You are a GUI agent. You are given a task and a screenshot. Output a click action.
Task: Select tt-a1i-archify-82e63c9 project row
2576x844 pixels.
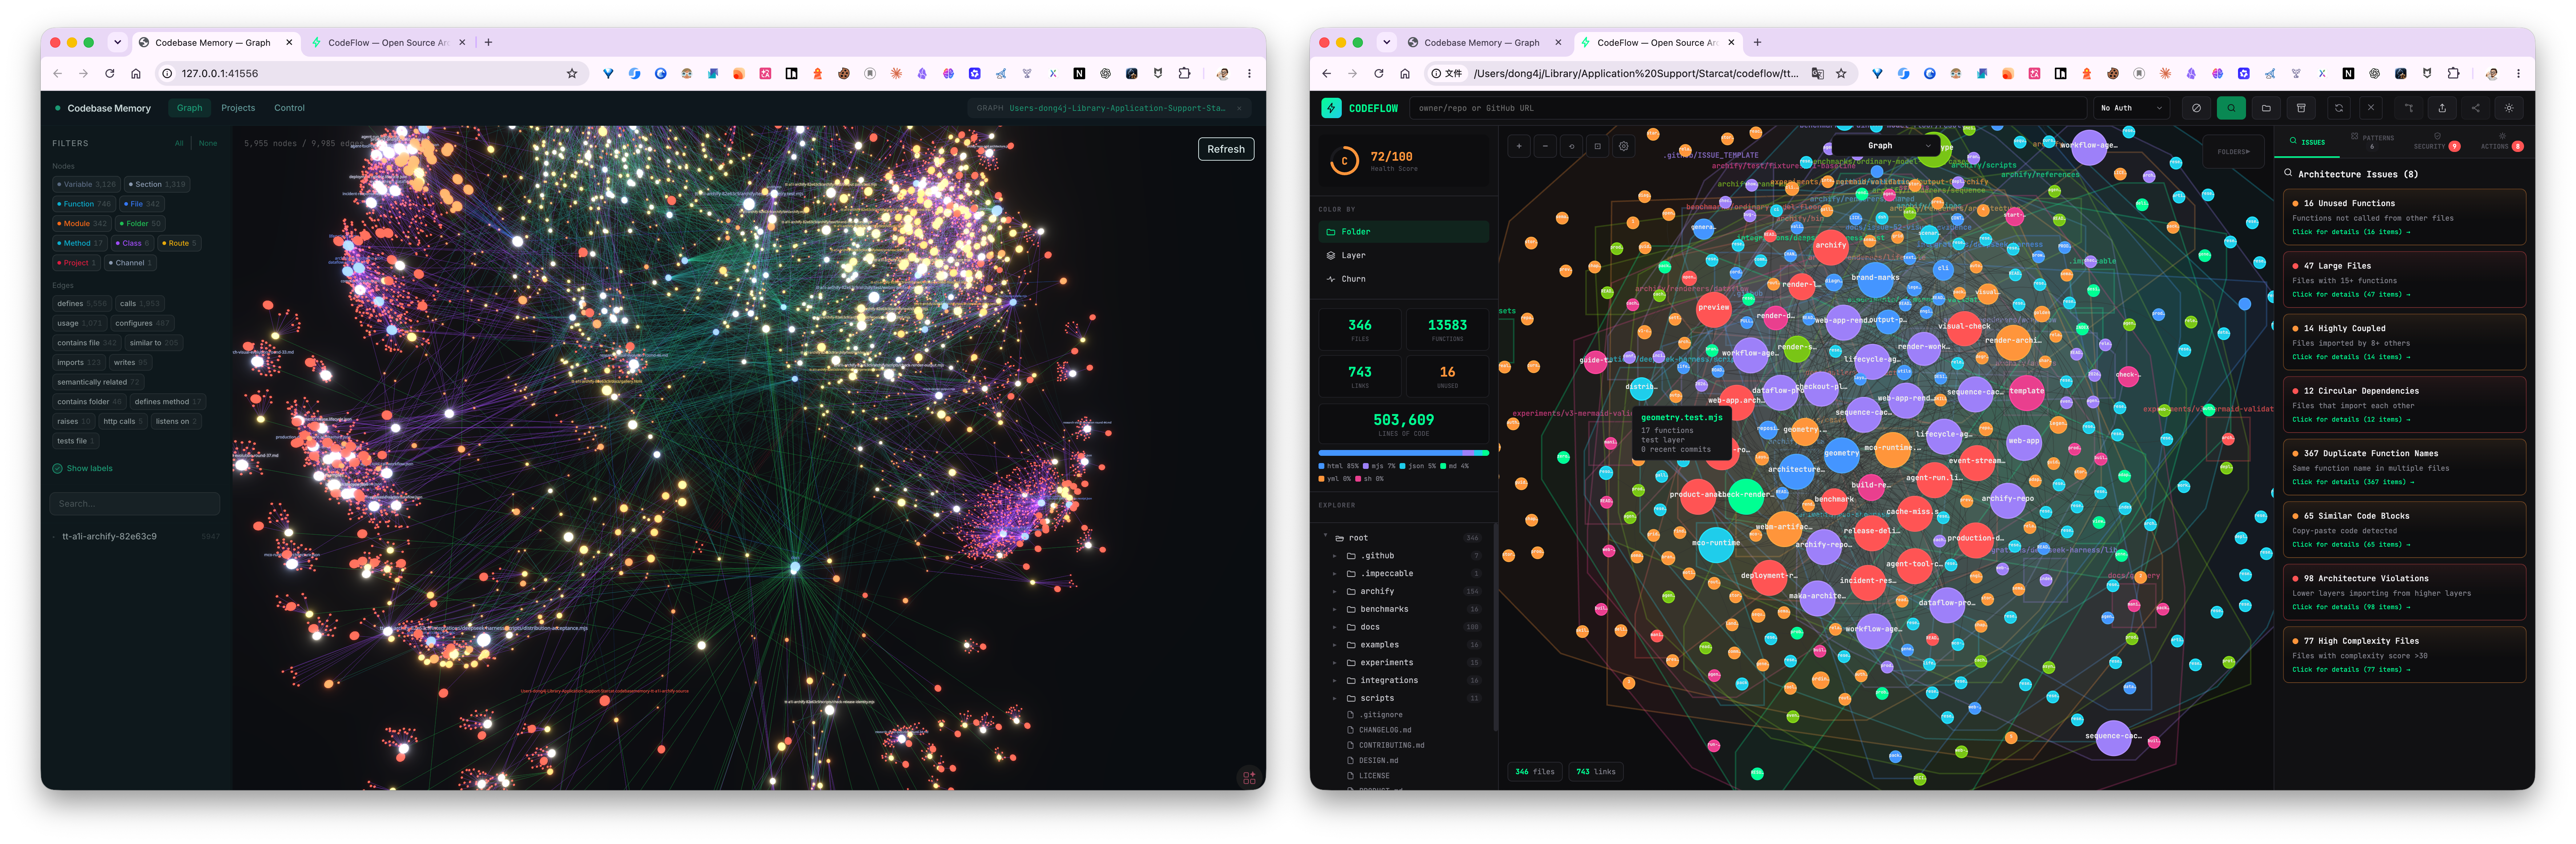(136, 536)
